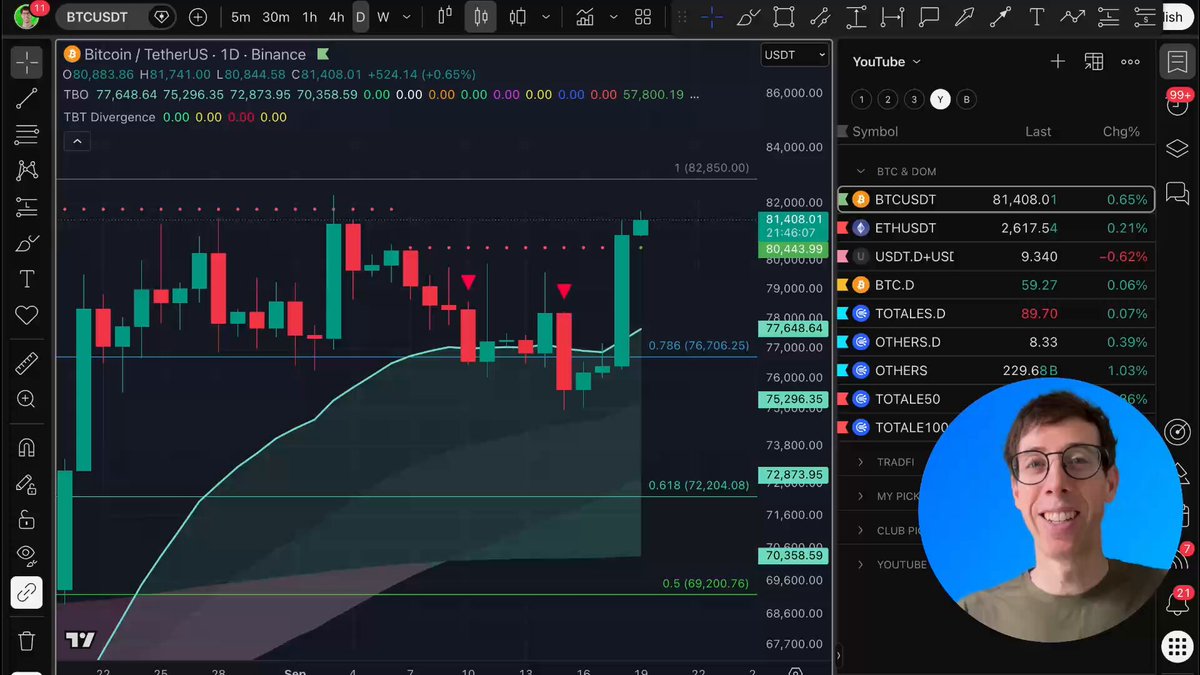Select the text tool in left sidebar
1200x675 pixels.
[27, 279]
